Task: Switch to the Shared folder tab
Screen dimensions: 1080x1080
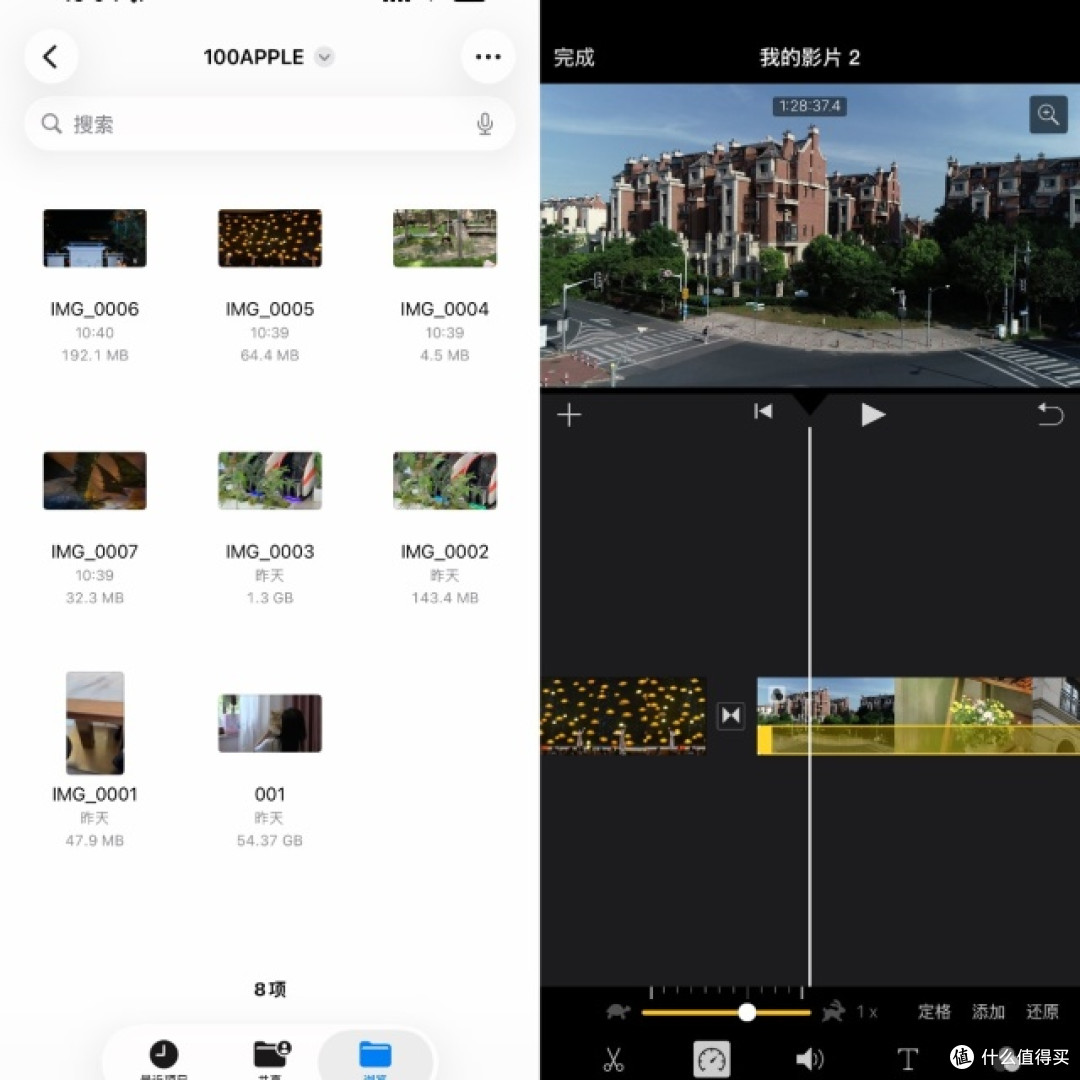Action: click(271, 1056)
